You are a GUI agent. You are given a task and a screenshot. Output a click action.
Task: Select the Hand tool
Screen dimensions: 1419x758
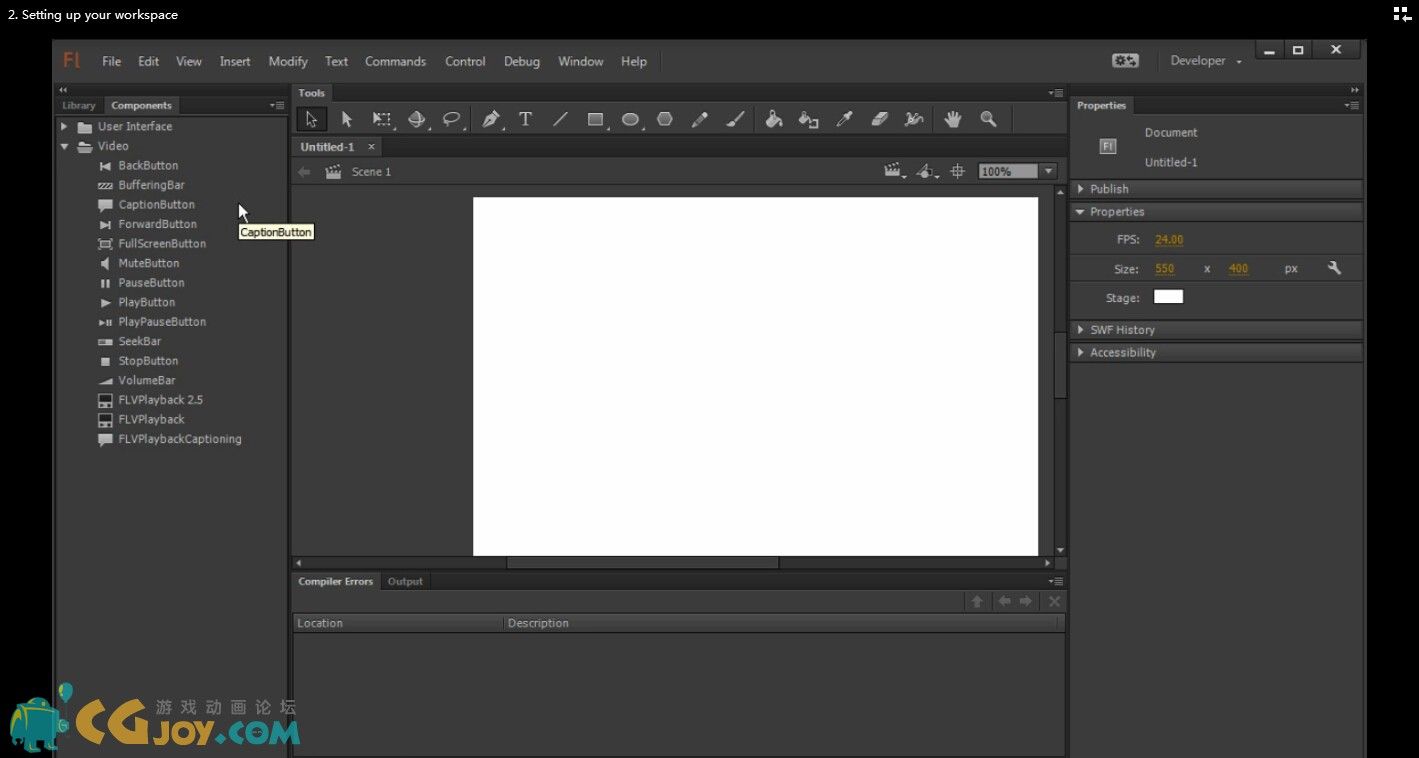953,119
